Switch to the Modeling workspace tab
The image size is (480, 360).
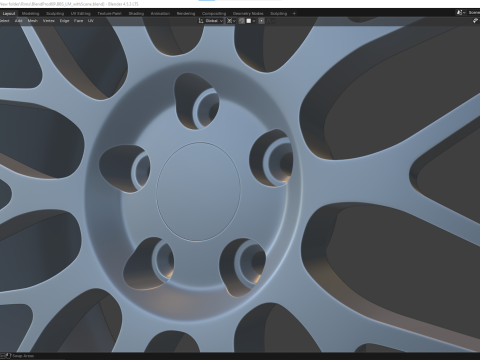[x=30, y=13]
